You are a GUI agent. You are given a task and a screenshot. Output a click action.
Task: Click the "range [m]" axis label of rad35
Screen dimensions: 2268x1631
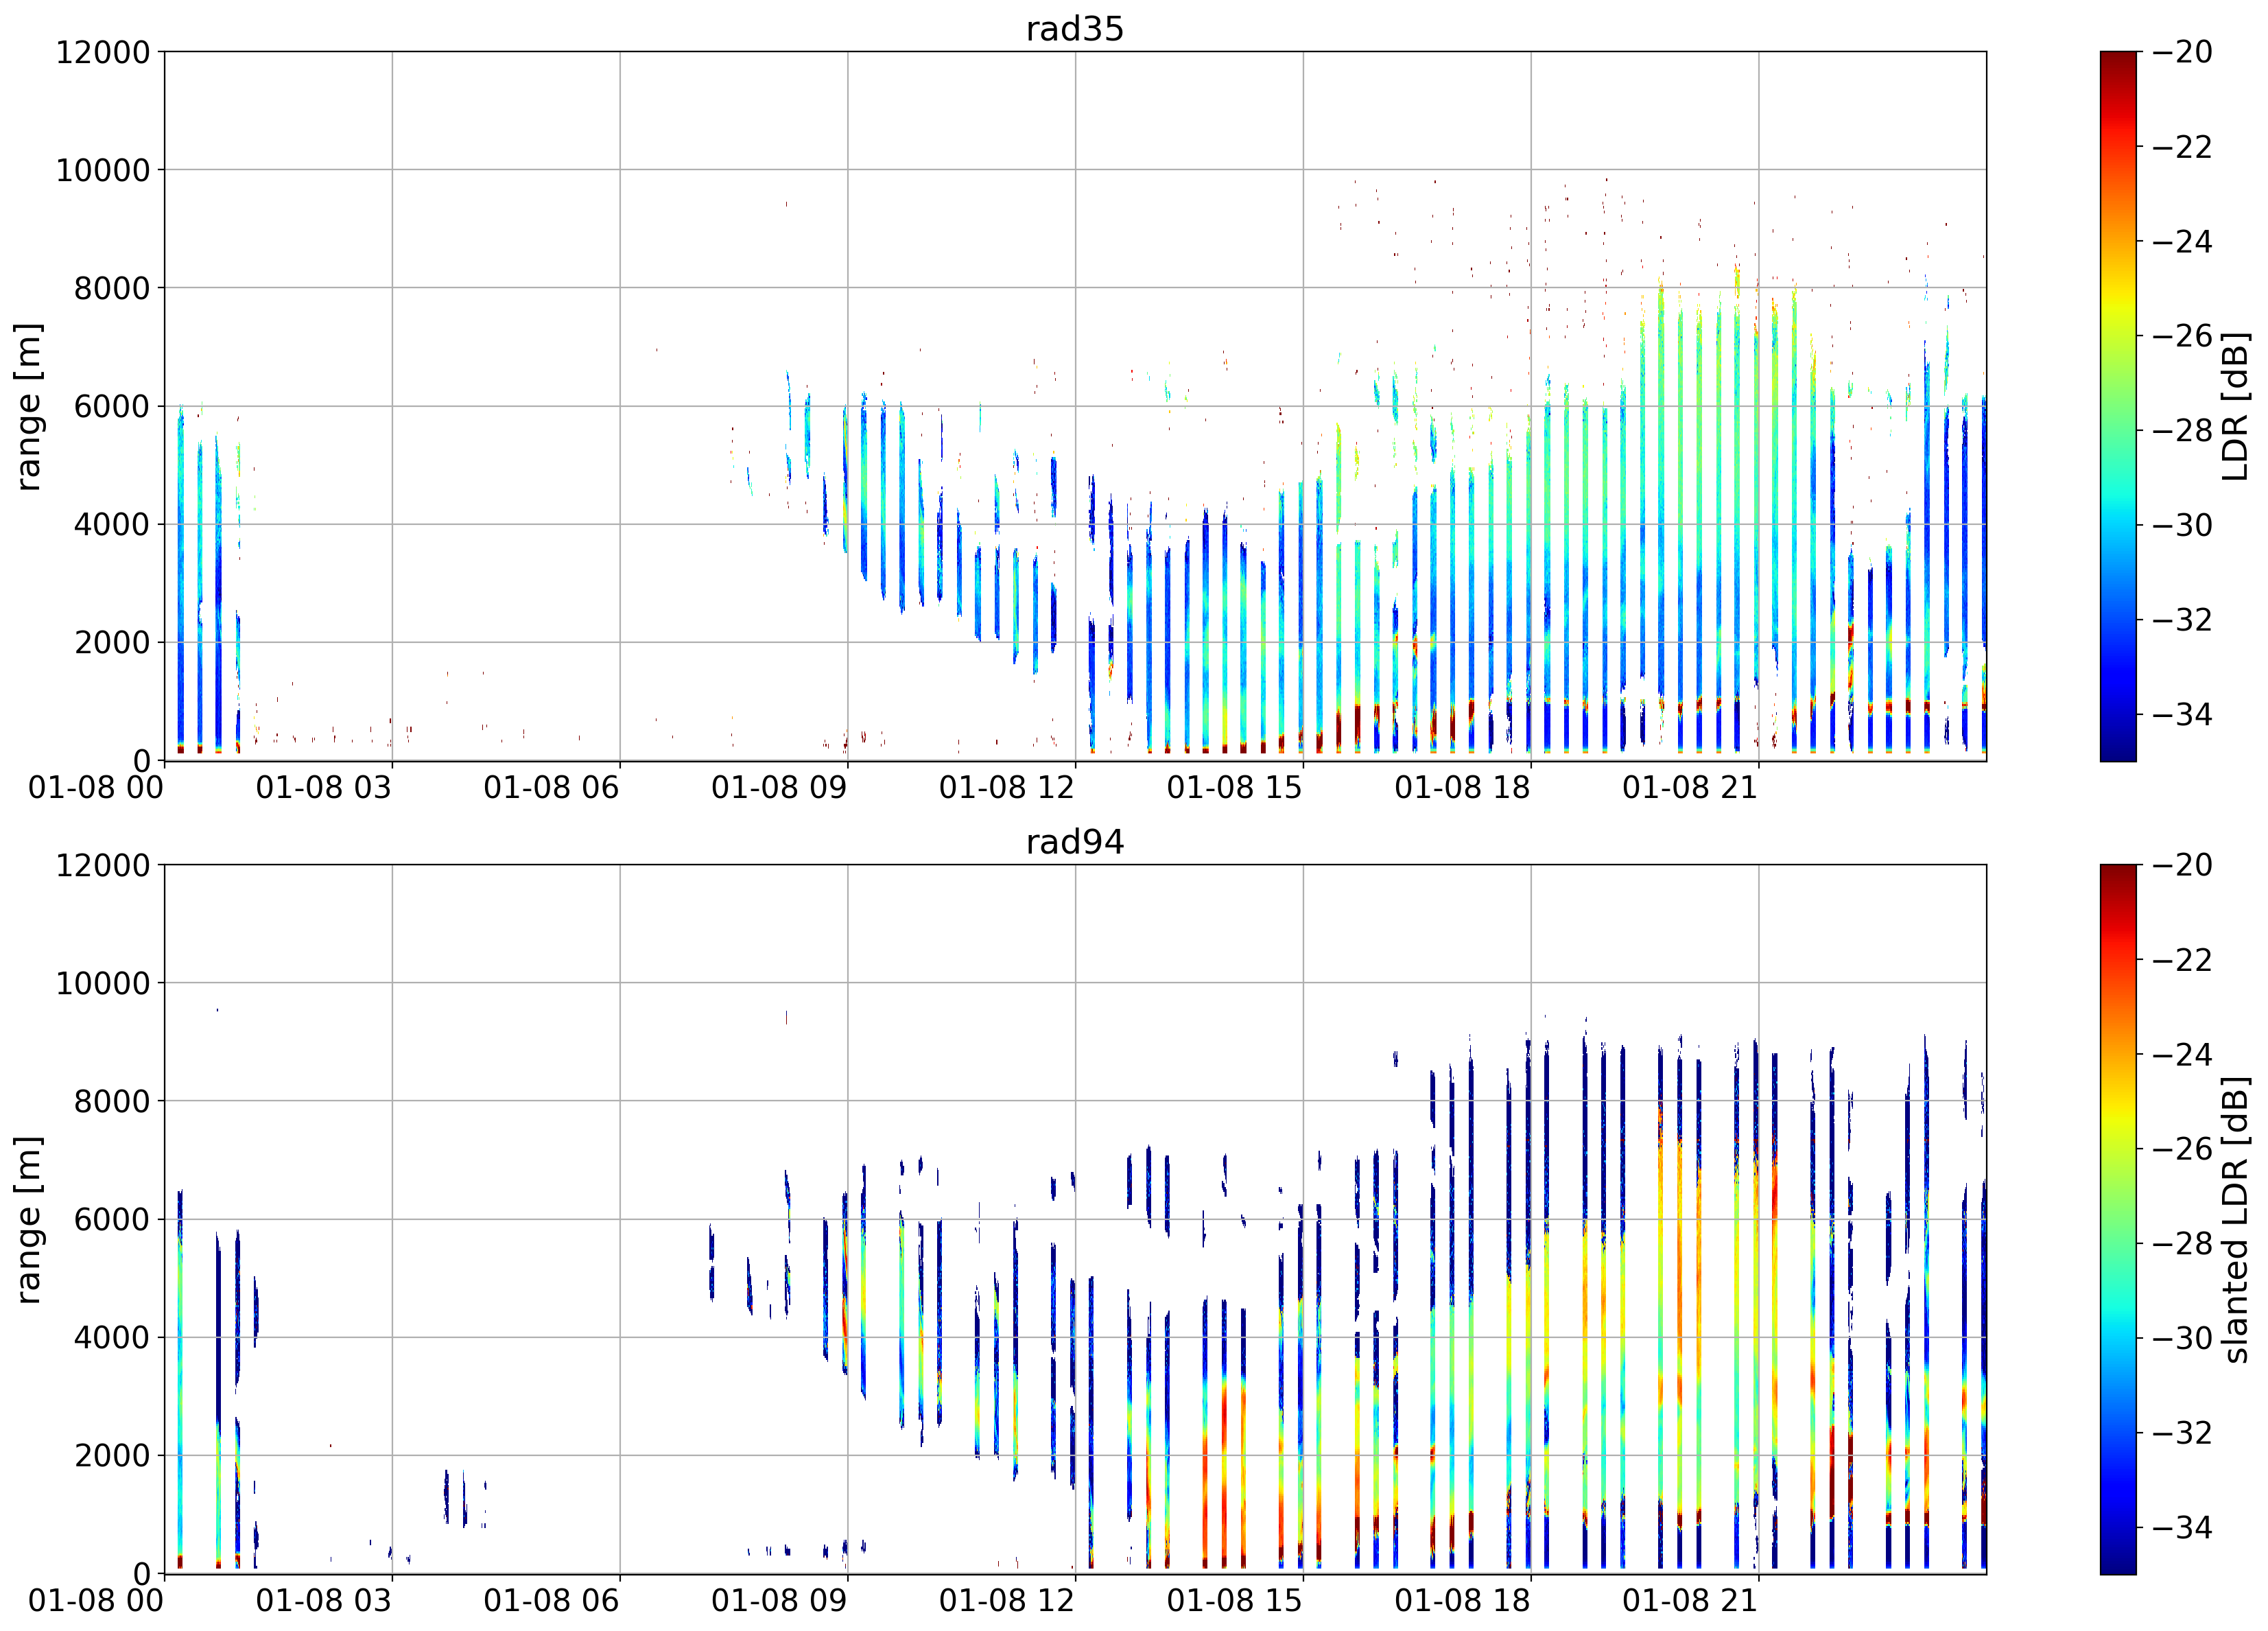tap(28, 406)
